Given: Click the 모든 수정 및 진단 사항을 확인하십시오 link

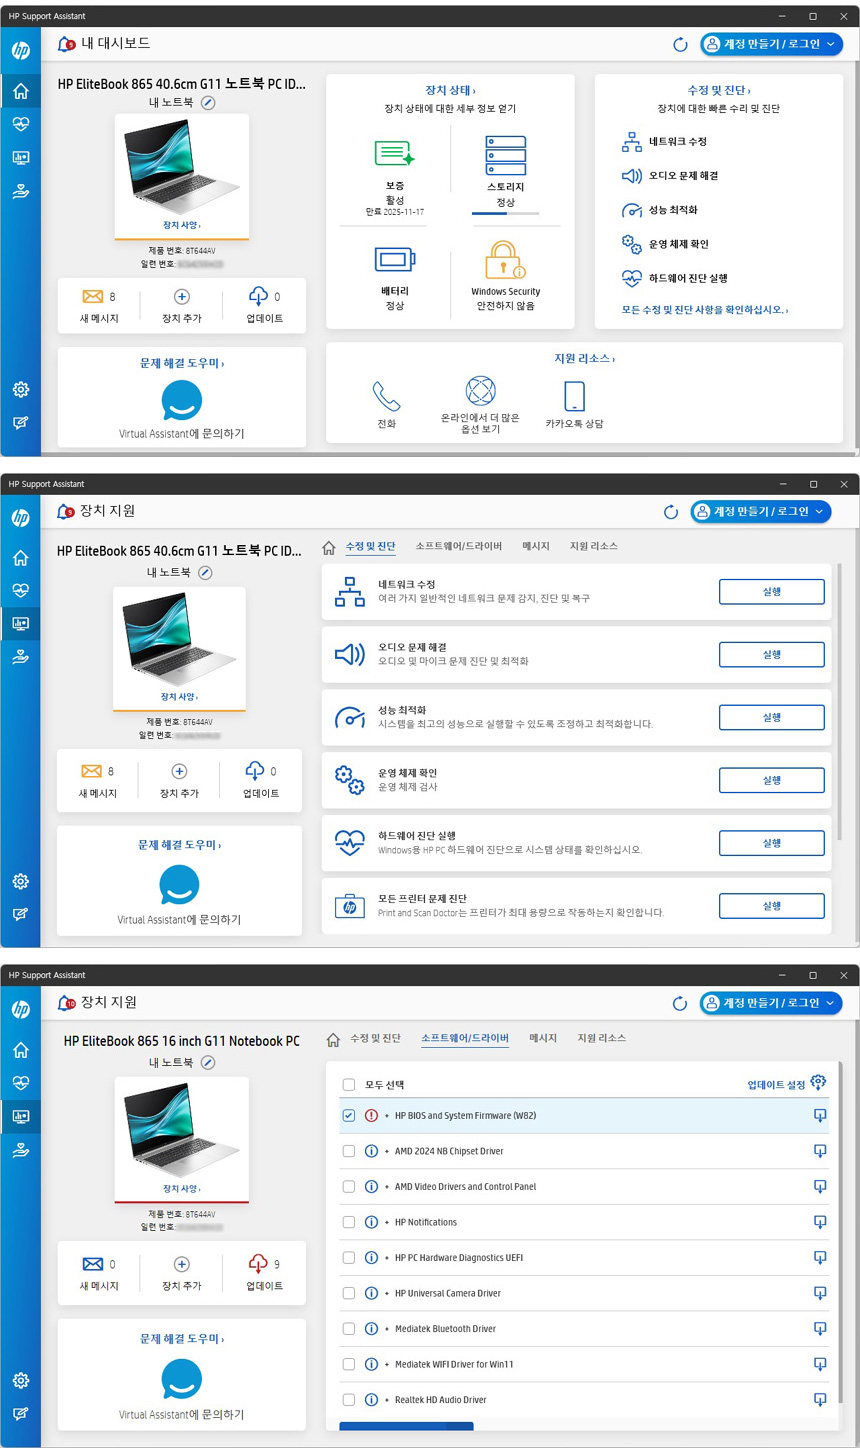Looking at the screenshot, I should pyautogui.click(x=704, y=310).
